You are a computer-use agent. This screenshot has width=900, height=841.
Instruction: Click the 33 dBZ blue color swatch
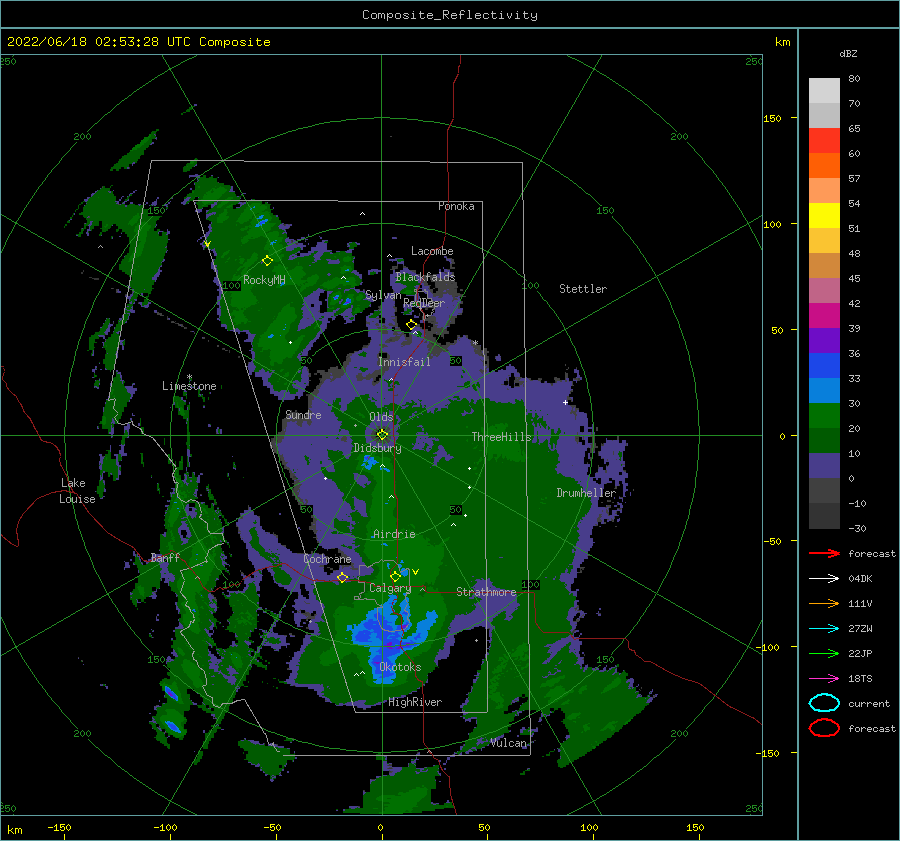click(824, 390)
